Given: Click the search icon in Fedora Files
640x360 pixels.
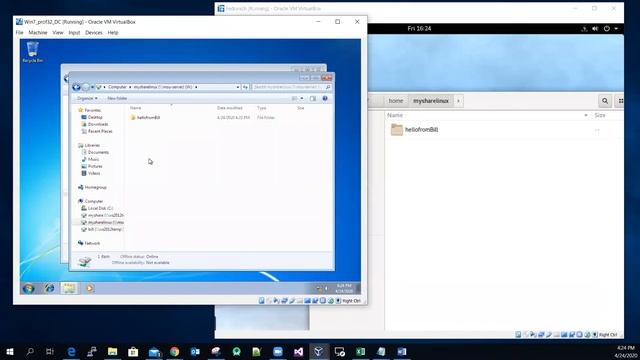Looking at the screenshot, I should point(605,101).
